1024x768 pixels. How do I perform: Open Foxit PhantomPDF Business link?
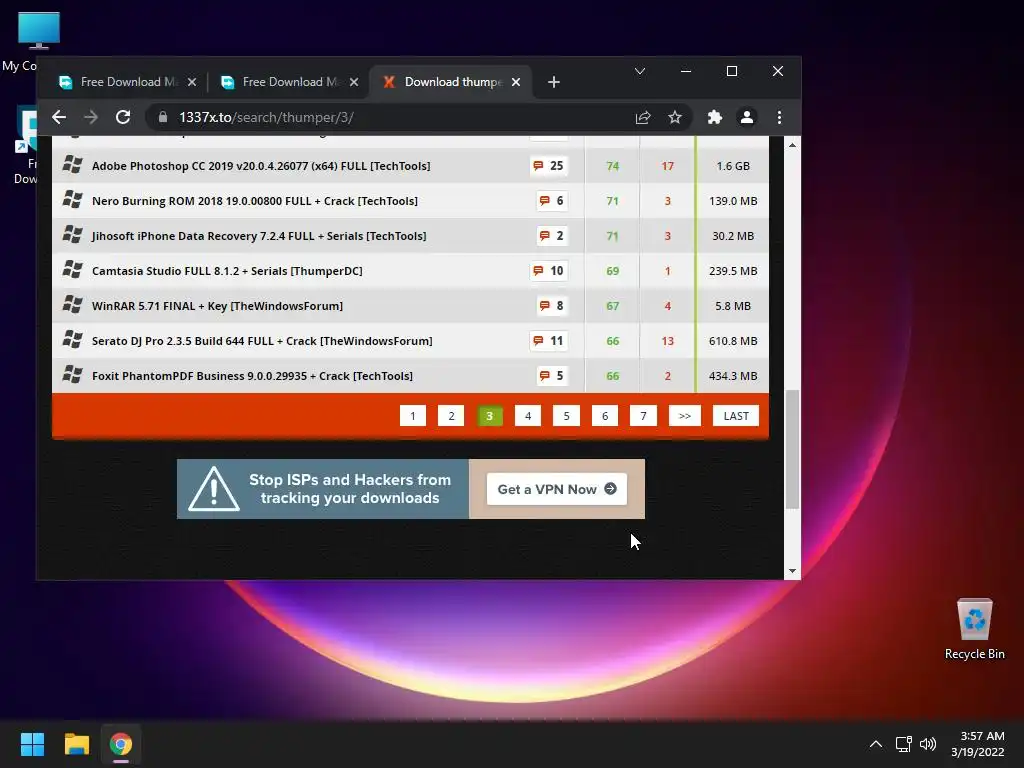click(252, 376)
